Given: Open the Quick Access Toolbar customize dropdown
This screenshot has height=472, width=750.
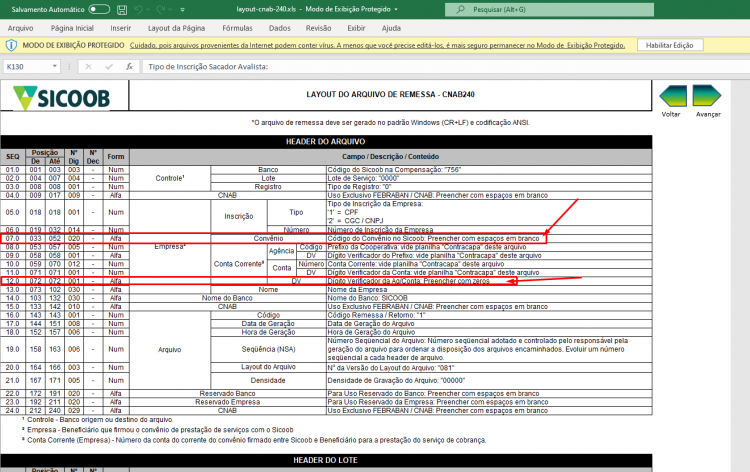Looking at the screenshot, I should point(182,9).
